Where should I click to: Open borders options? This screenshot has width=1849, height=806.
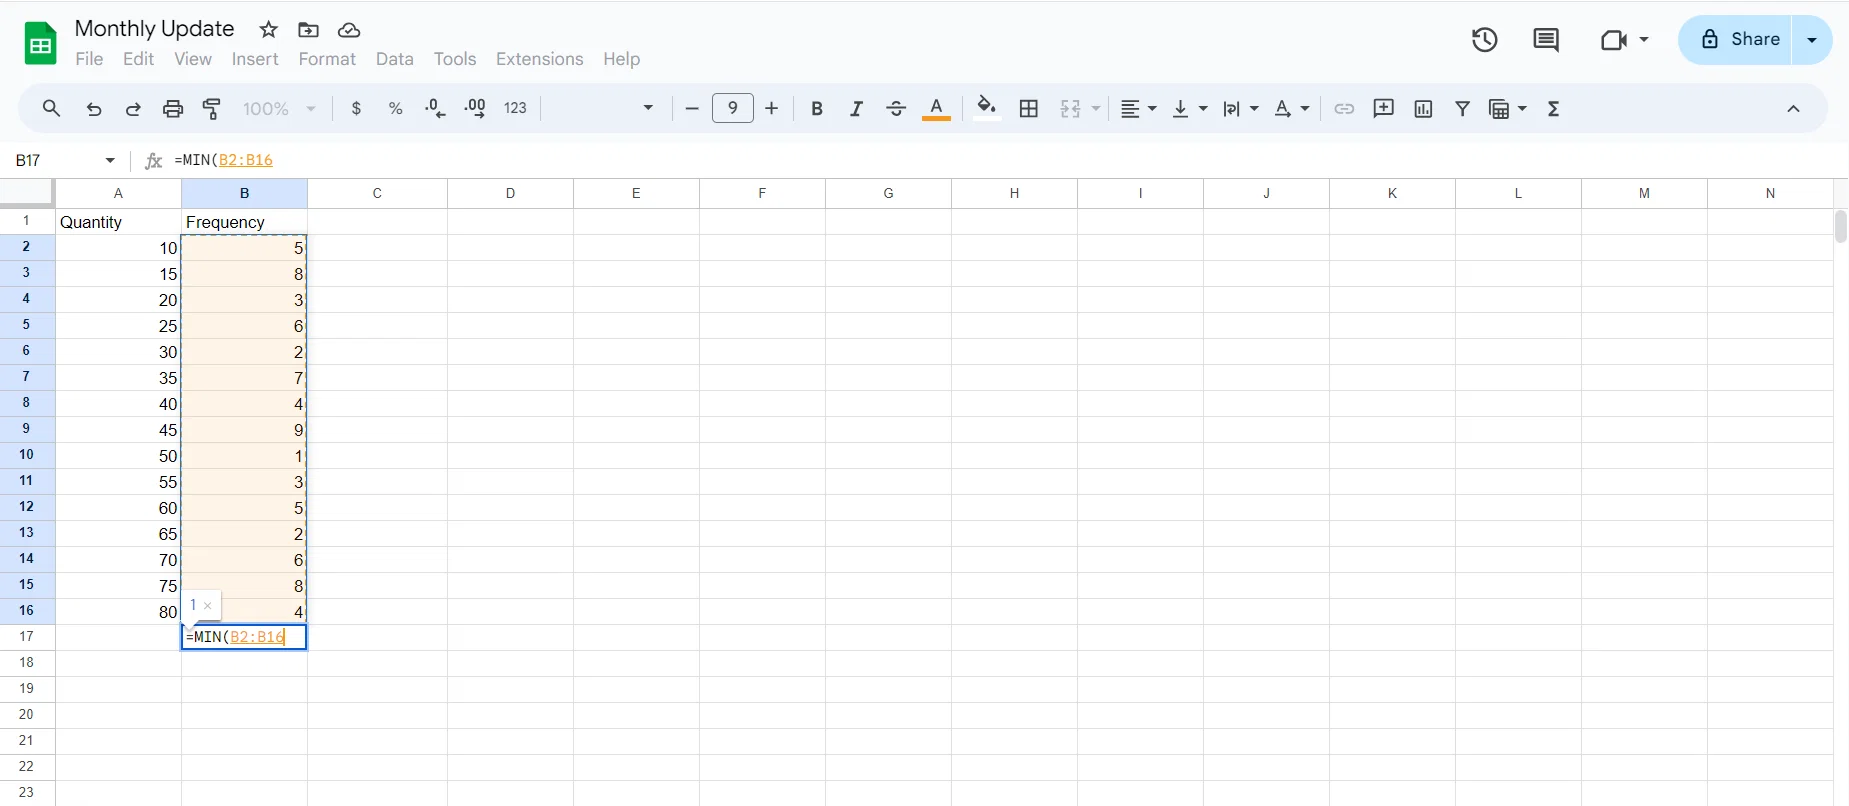point(1029,109)
